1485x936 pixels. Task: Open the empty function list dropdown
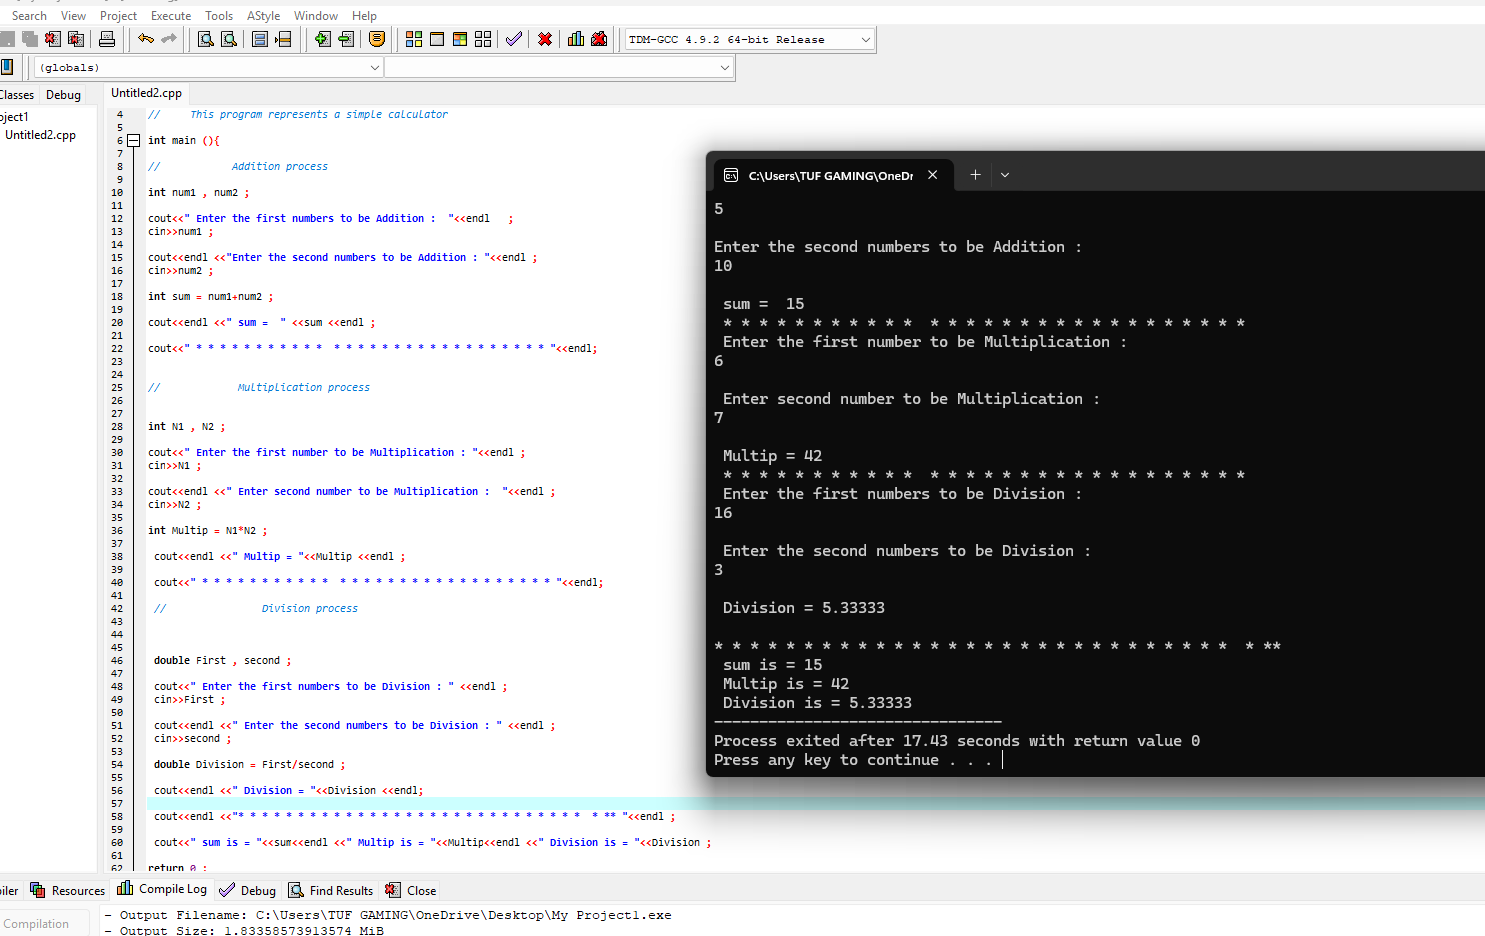point(559,67)
